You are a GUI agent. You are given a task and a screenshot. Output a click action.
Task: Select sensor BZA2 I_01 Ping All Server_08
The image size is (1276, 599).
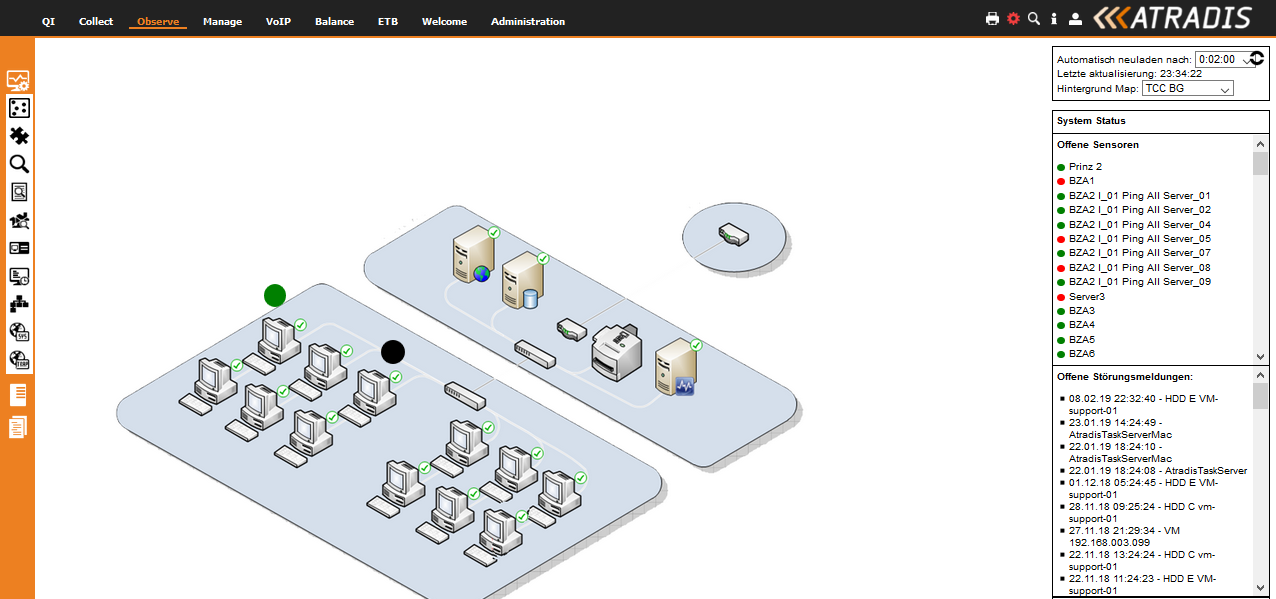point(1139,268)
